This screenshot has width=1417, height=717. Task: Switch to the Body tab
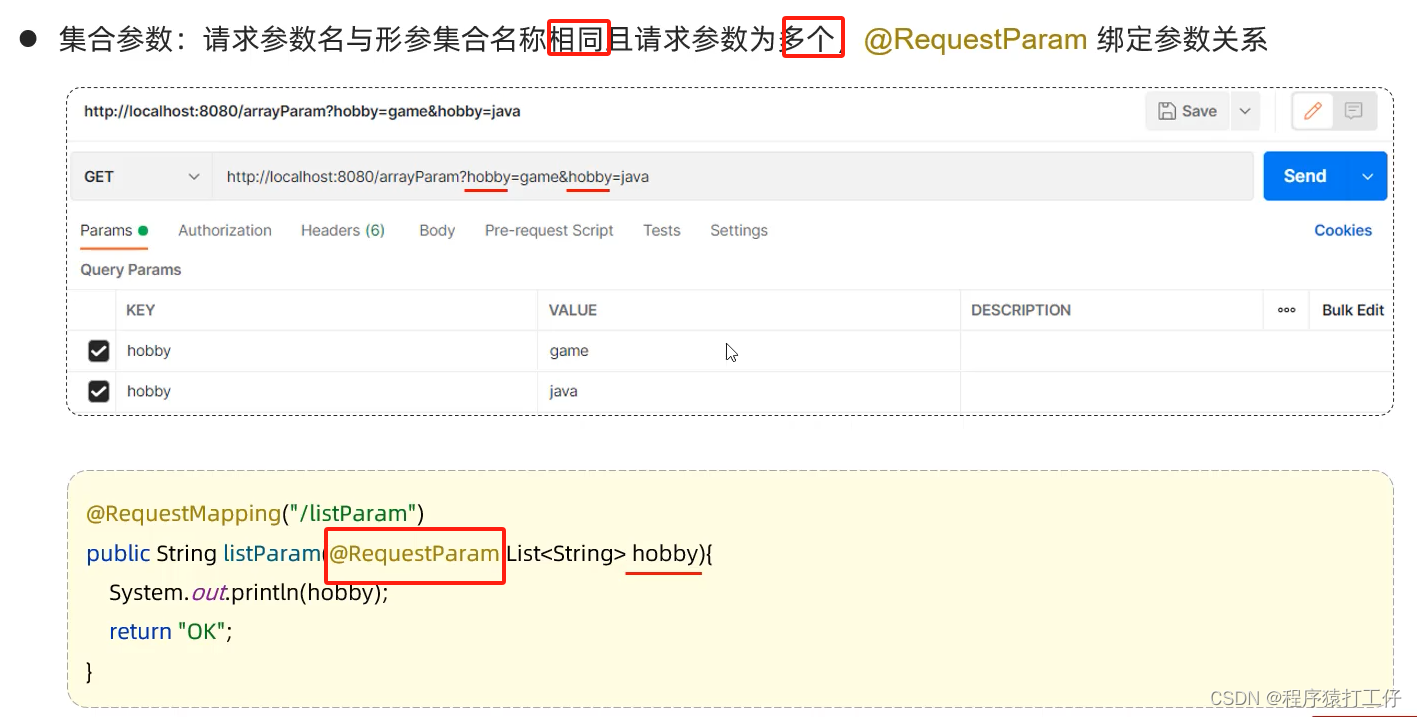click(437, 230)
